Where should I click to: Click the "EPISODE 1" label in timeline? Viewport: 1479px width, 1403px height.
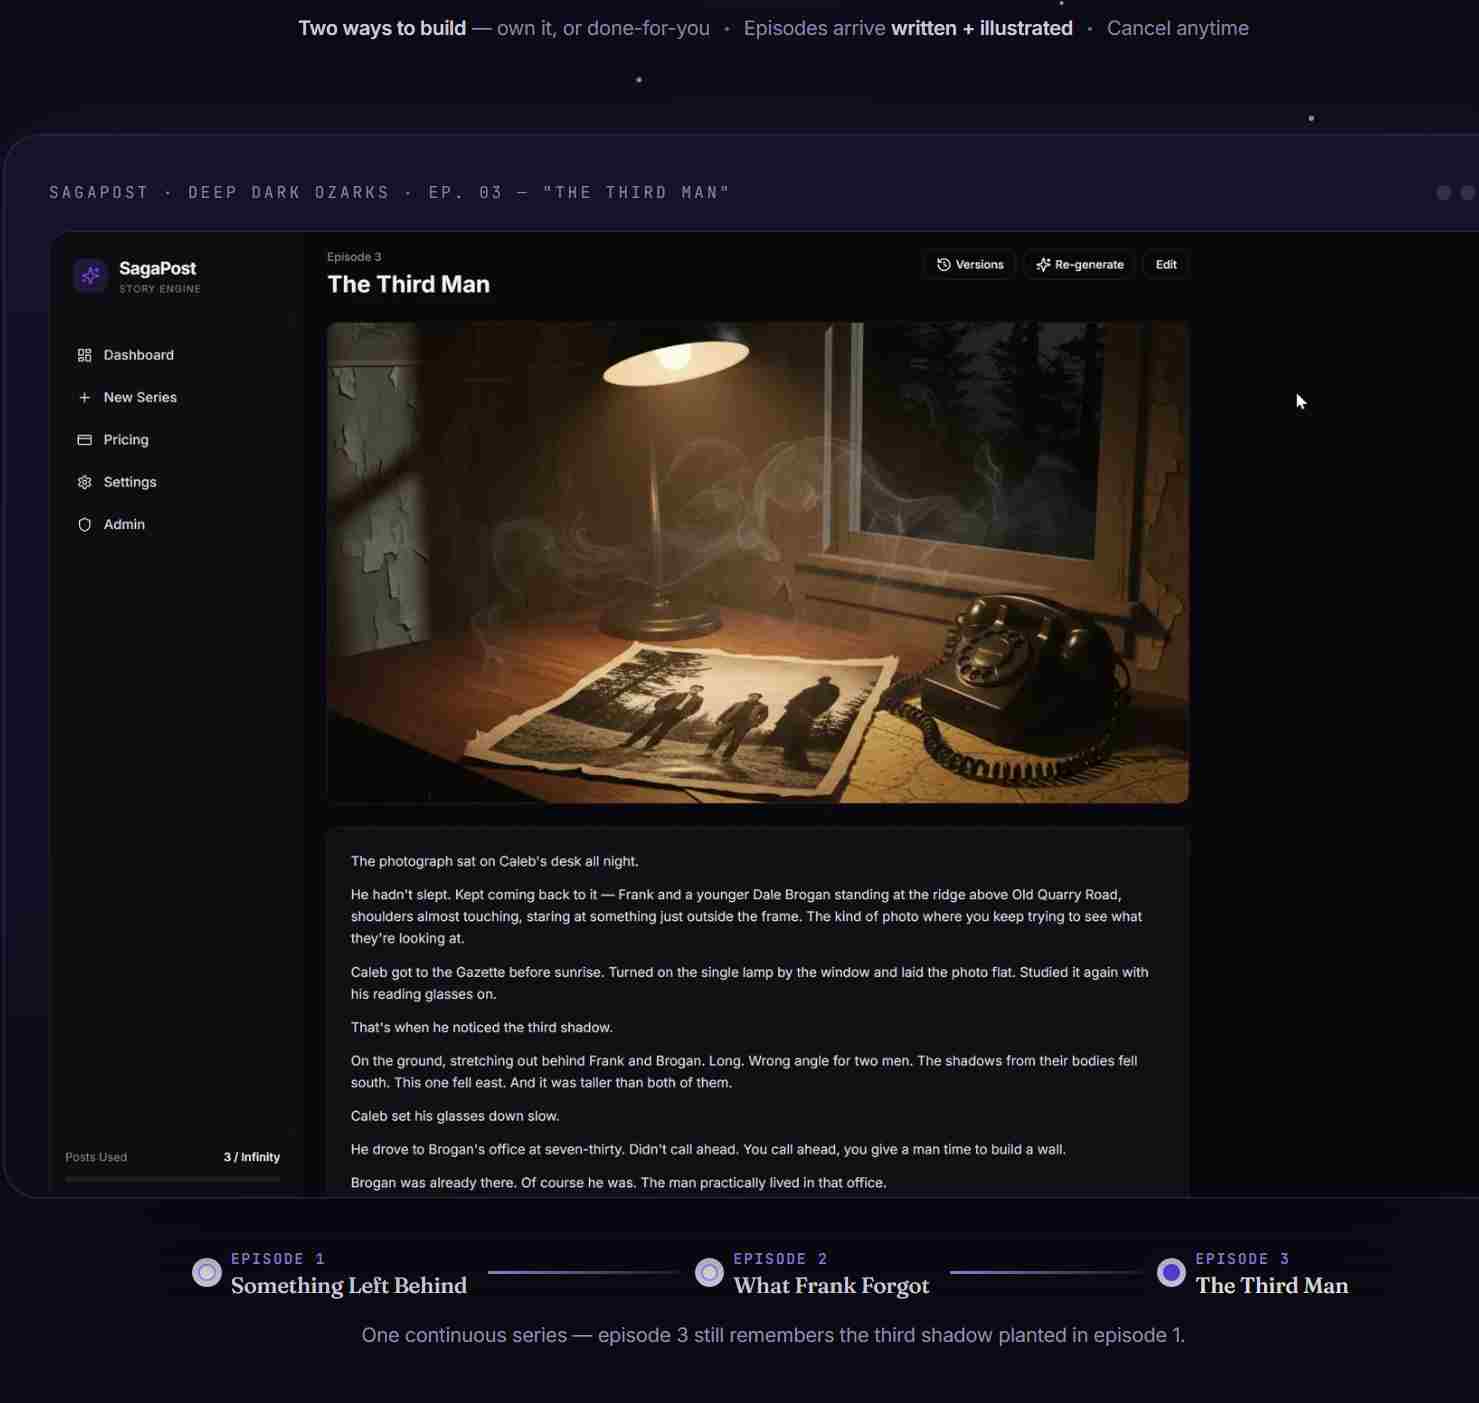278,1259
